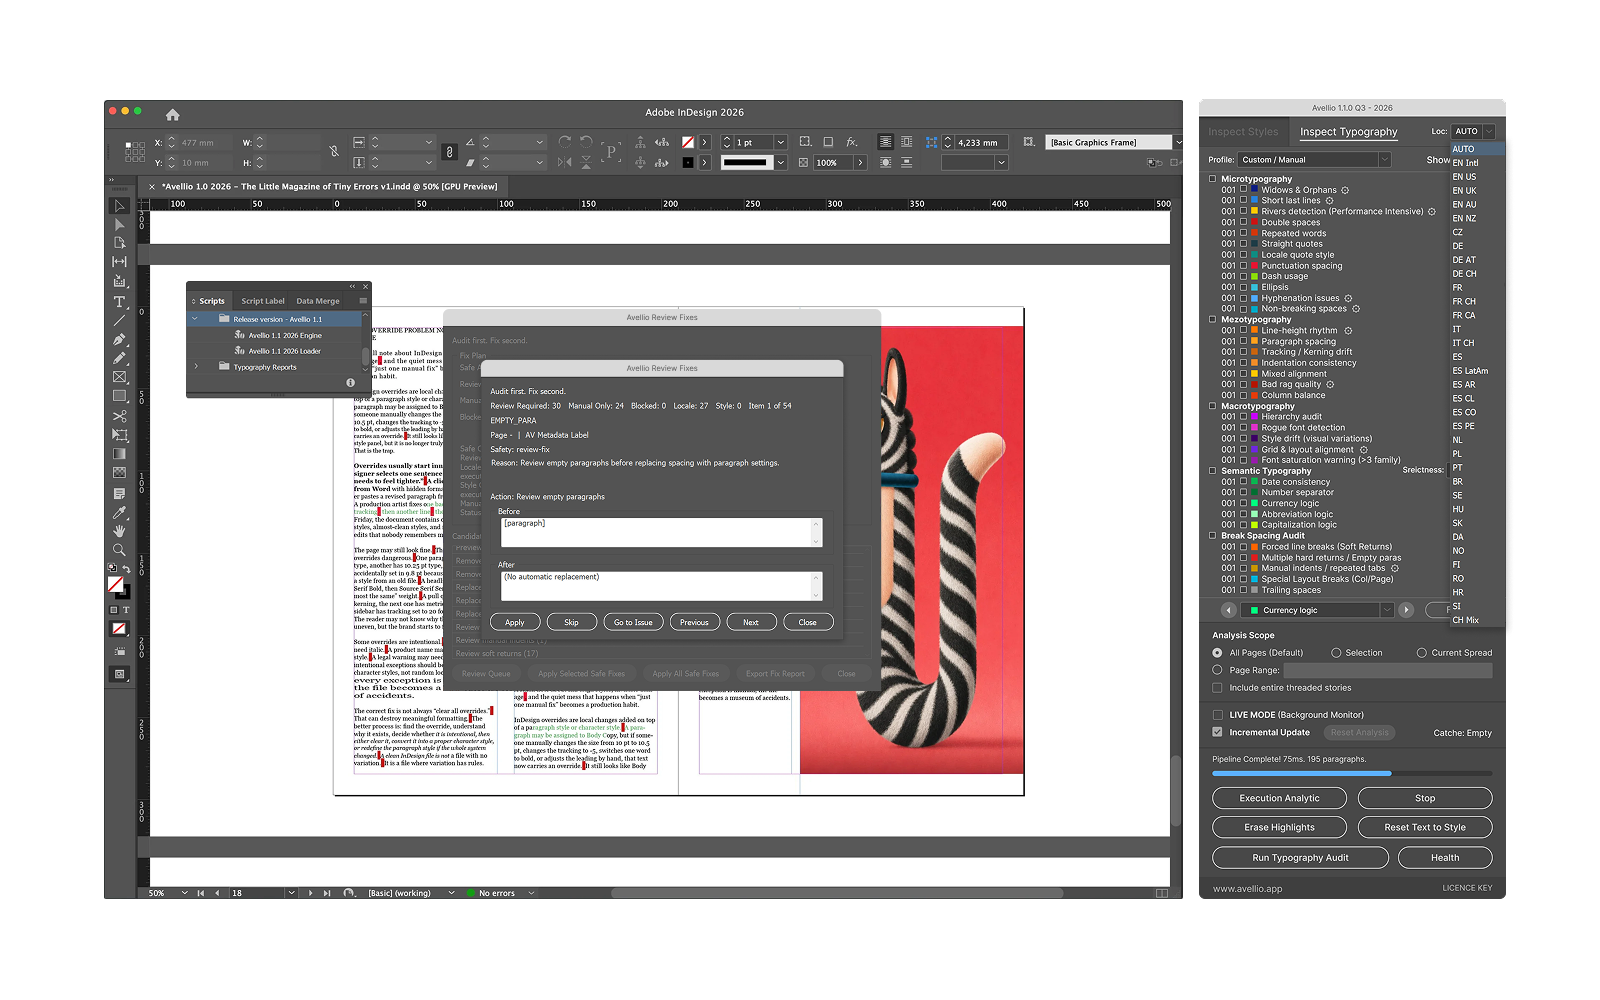Uncheck Incremental Update option
The image size is (1600, 1000).
1217,732
